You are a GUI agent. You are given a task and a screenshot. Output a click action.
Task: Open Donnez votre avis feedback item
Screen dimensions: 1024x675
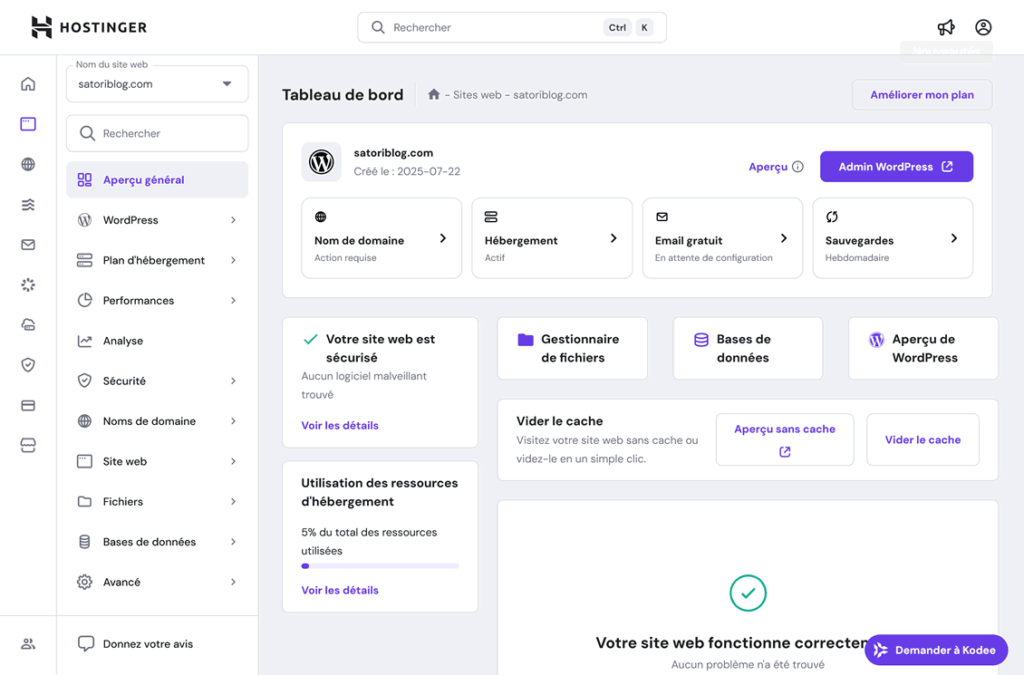click(157, 644)
